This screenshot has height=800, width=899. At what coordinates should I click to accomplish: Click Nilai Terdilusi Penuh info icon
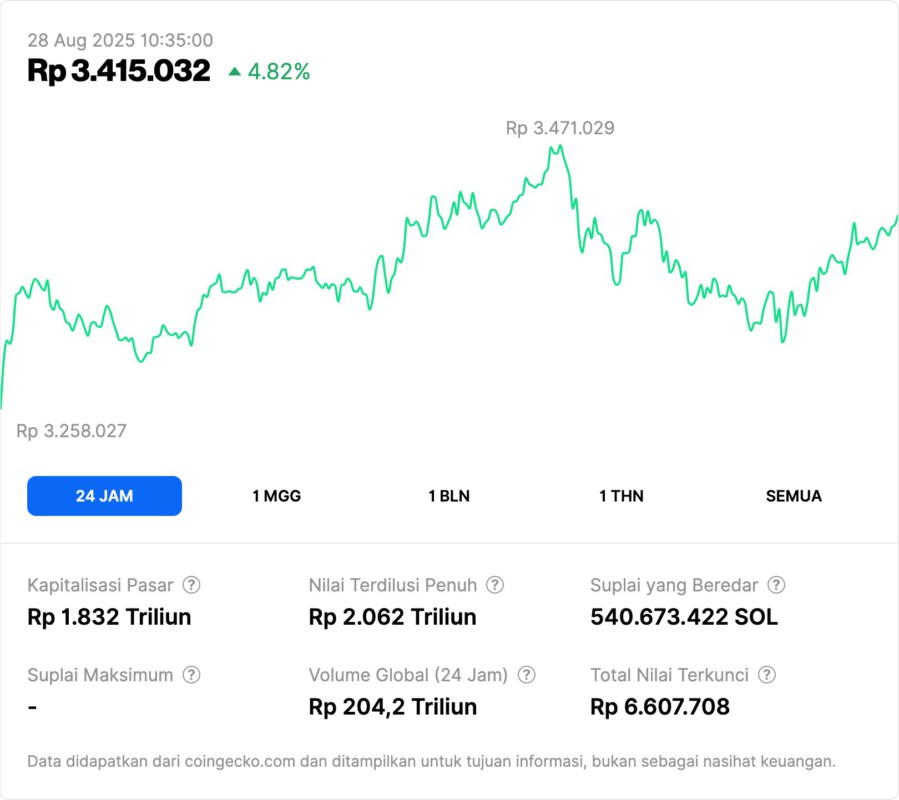pos(495,585)
